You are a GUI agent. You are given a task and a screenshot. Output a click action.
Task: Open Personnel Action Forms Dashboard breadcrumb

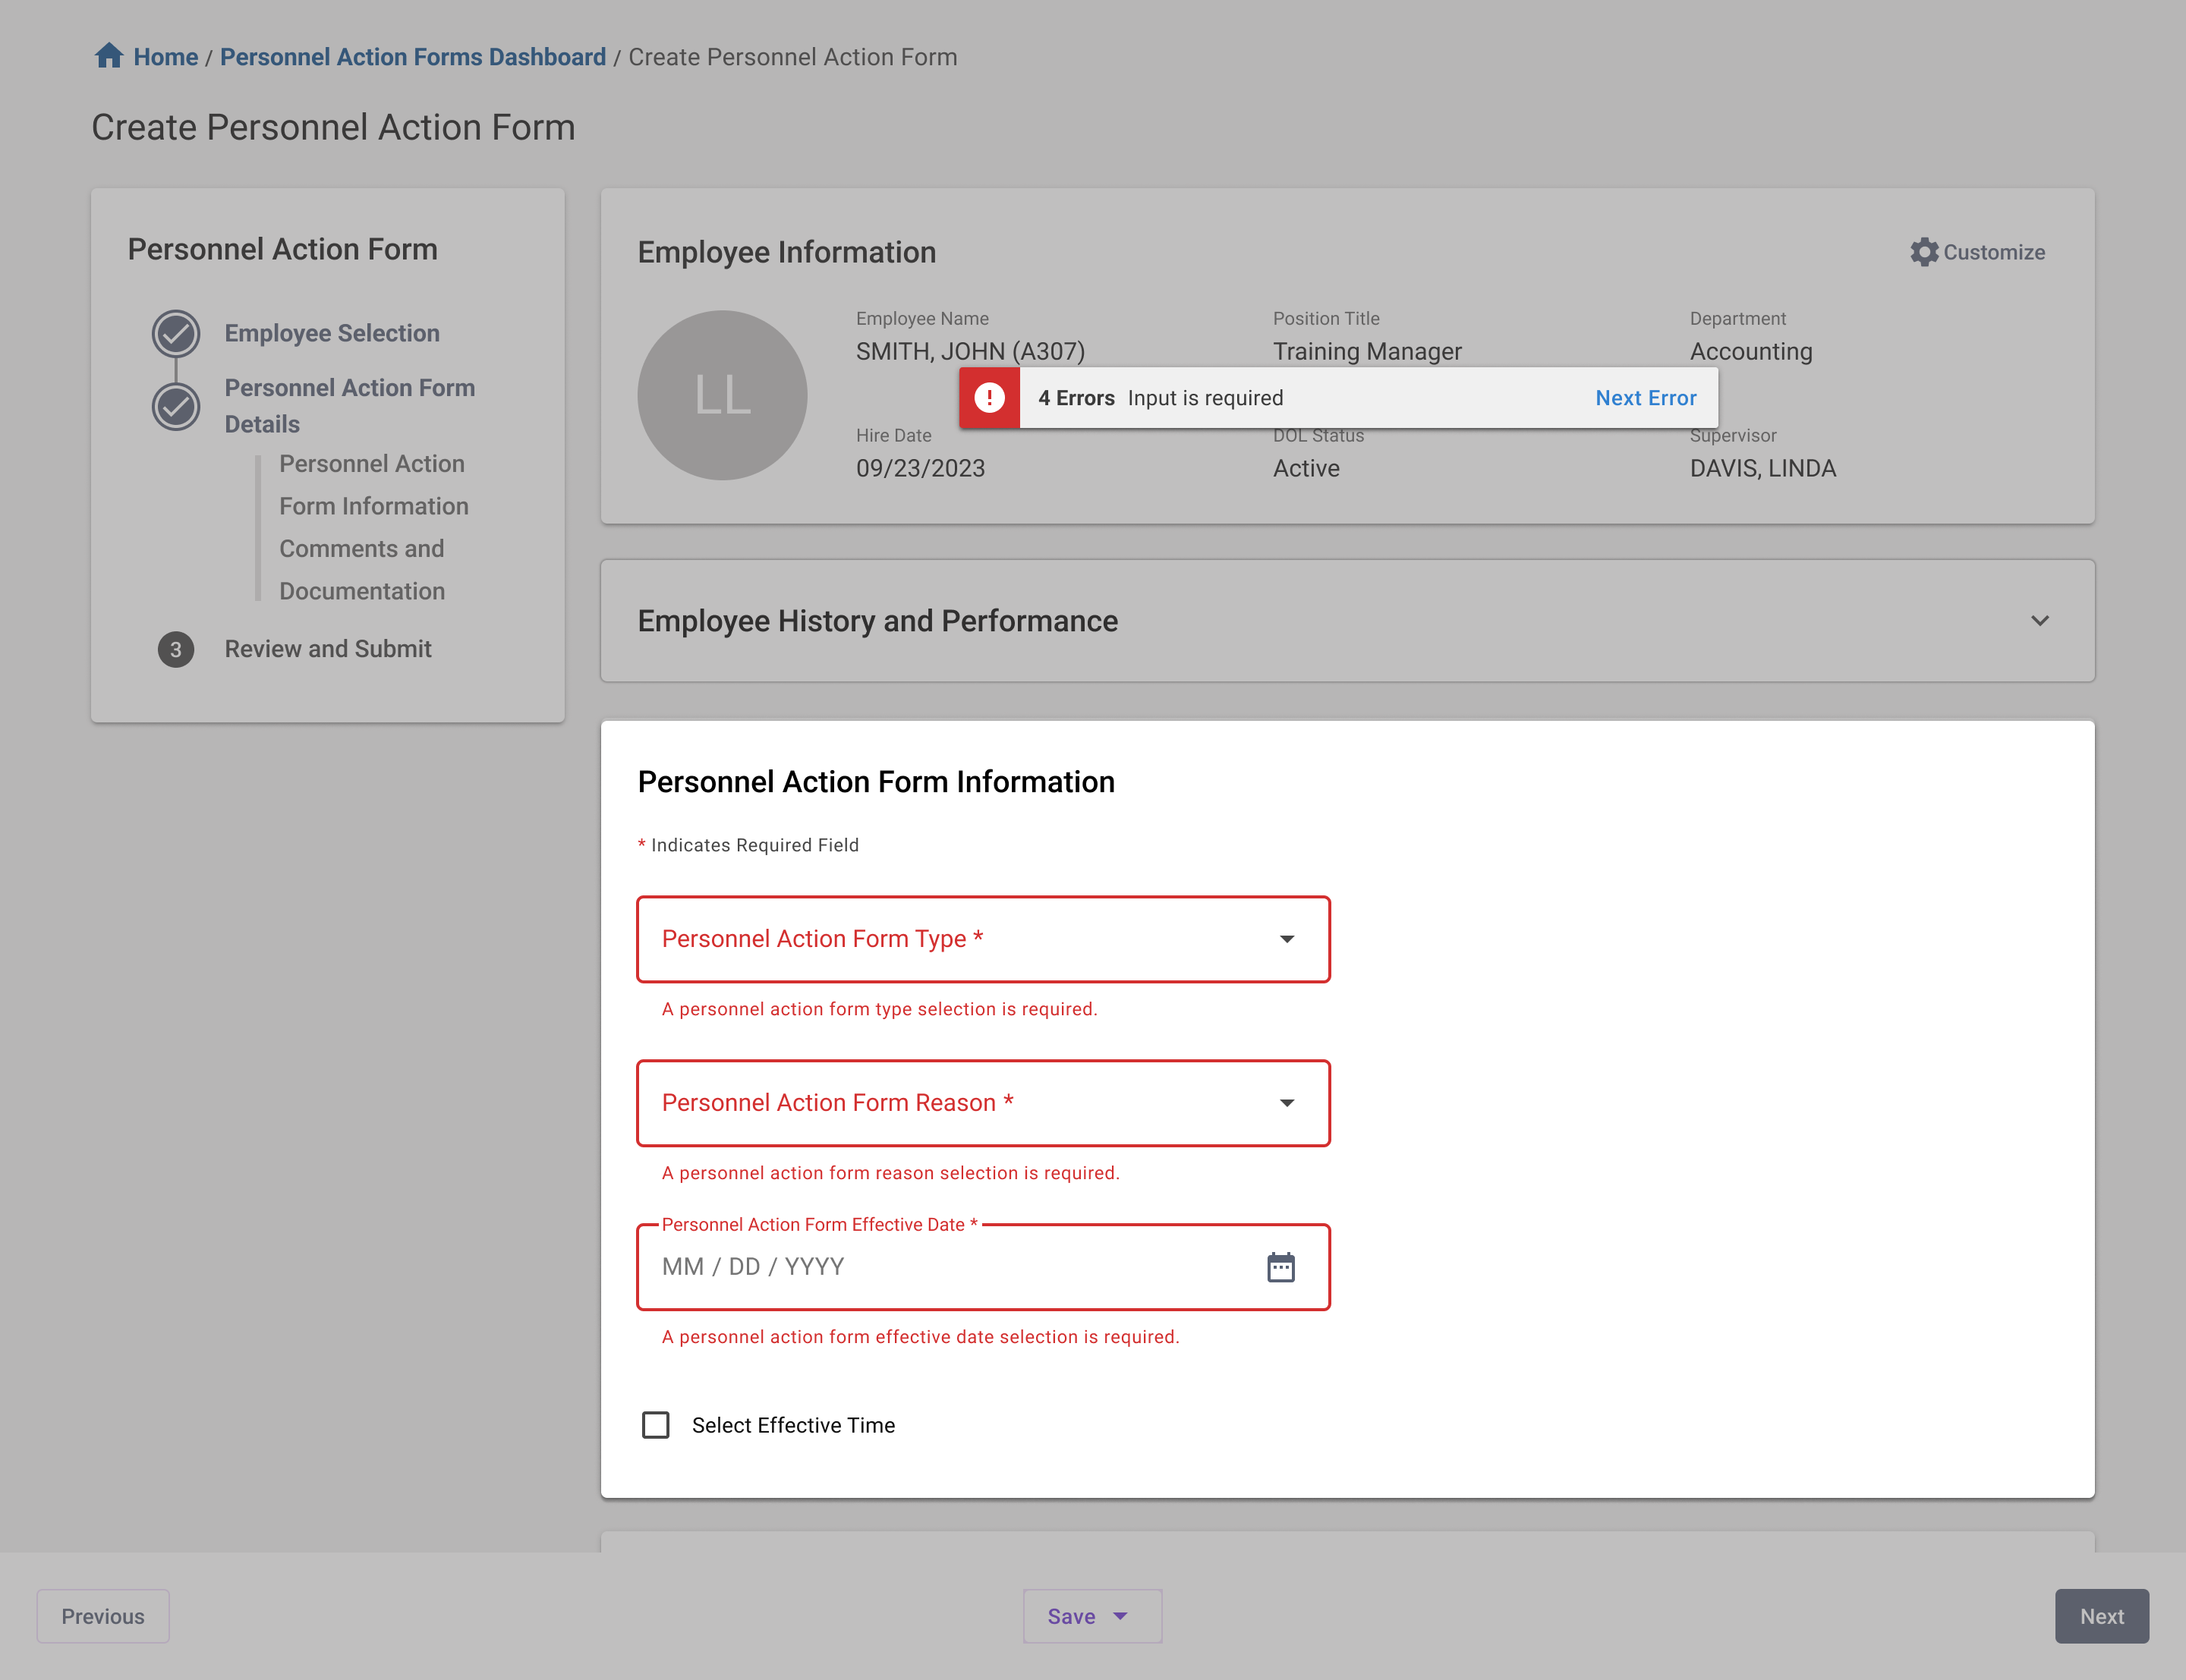tap(413, 57)
